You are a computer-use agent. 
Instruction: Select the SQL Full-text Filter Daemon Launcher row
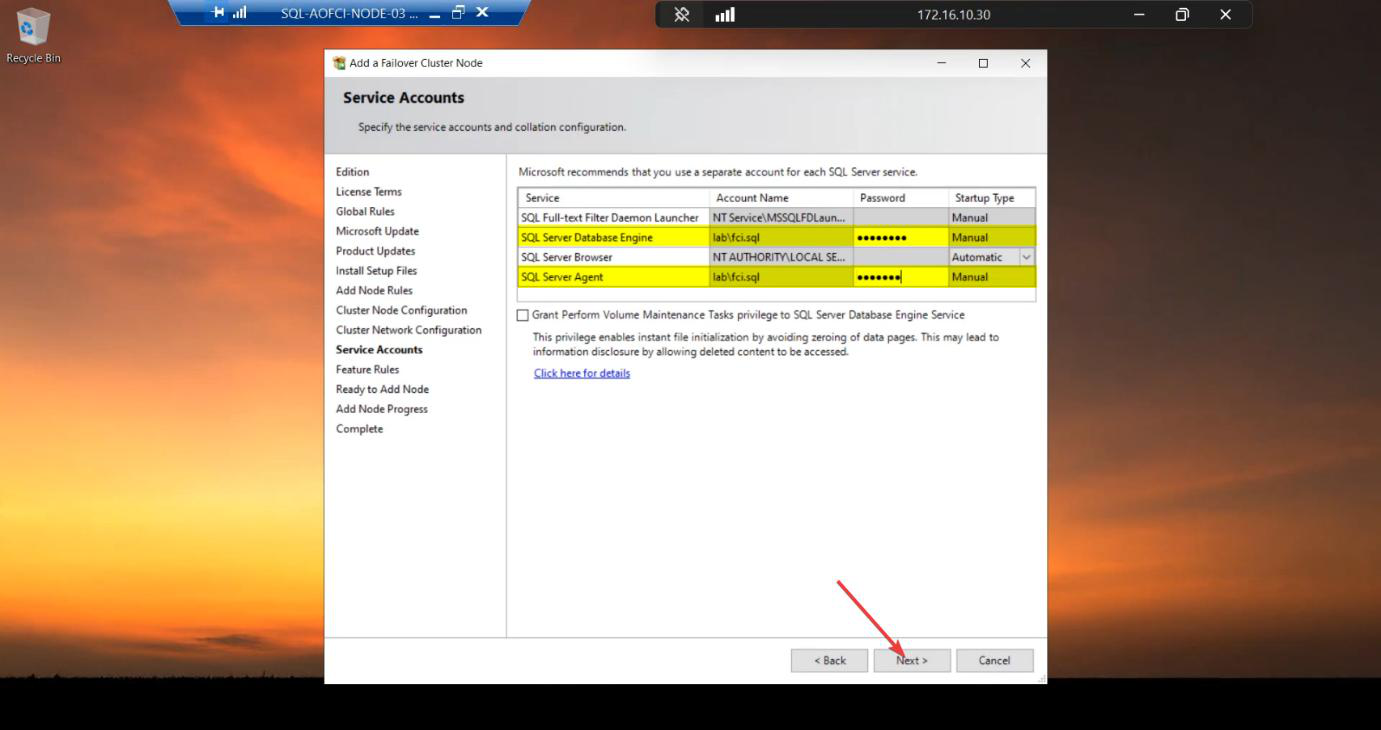[x=776, y=218]
